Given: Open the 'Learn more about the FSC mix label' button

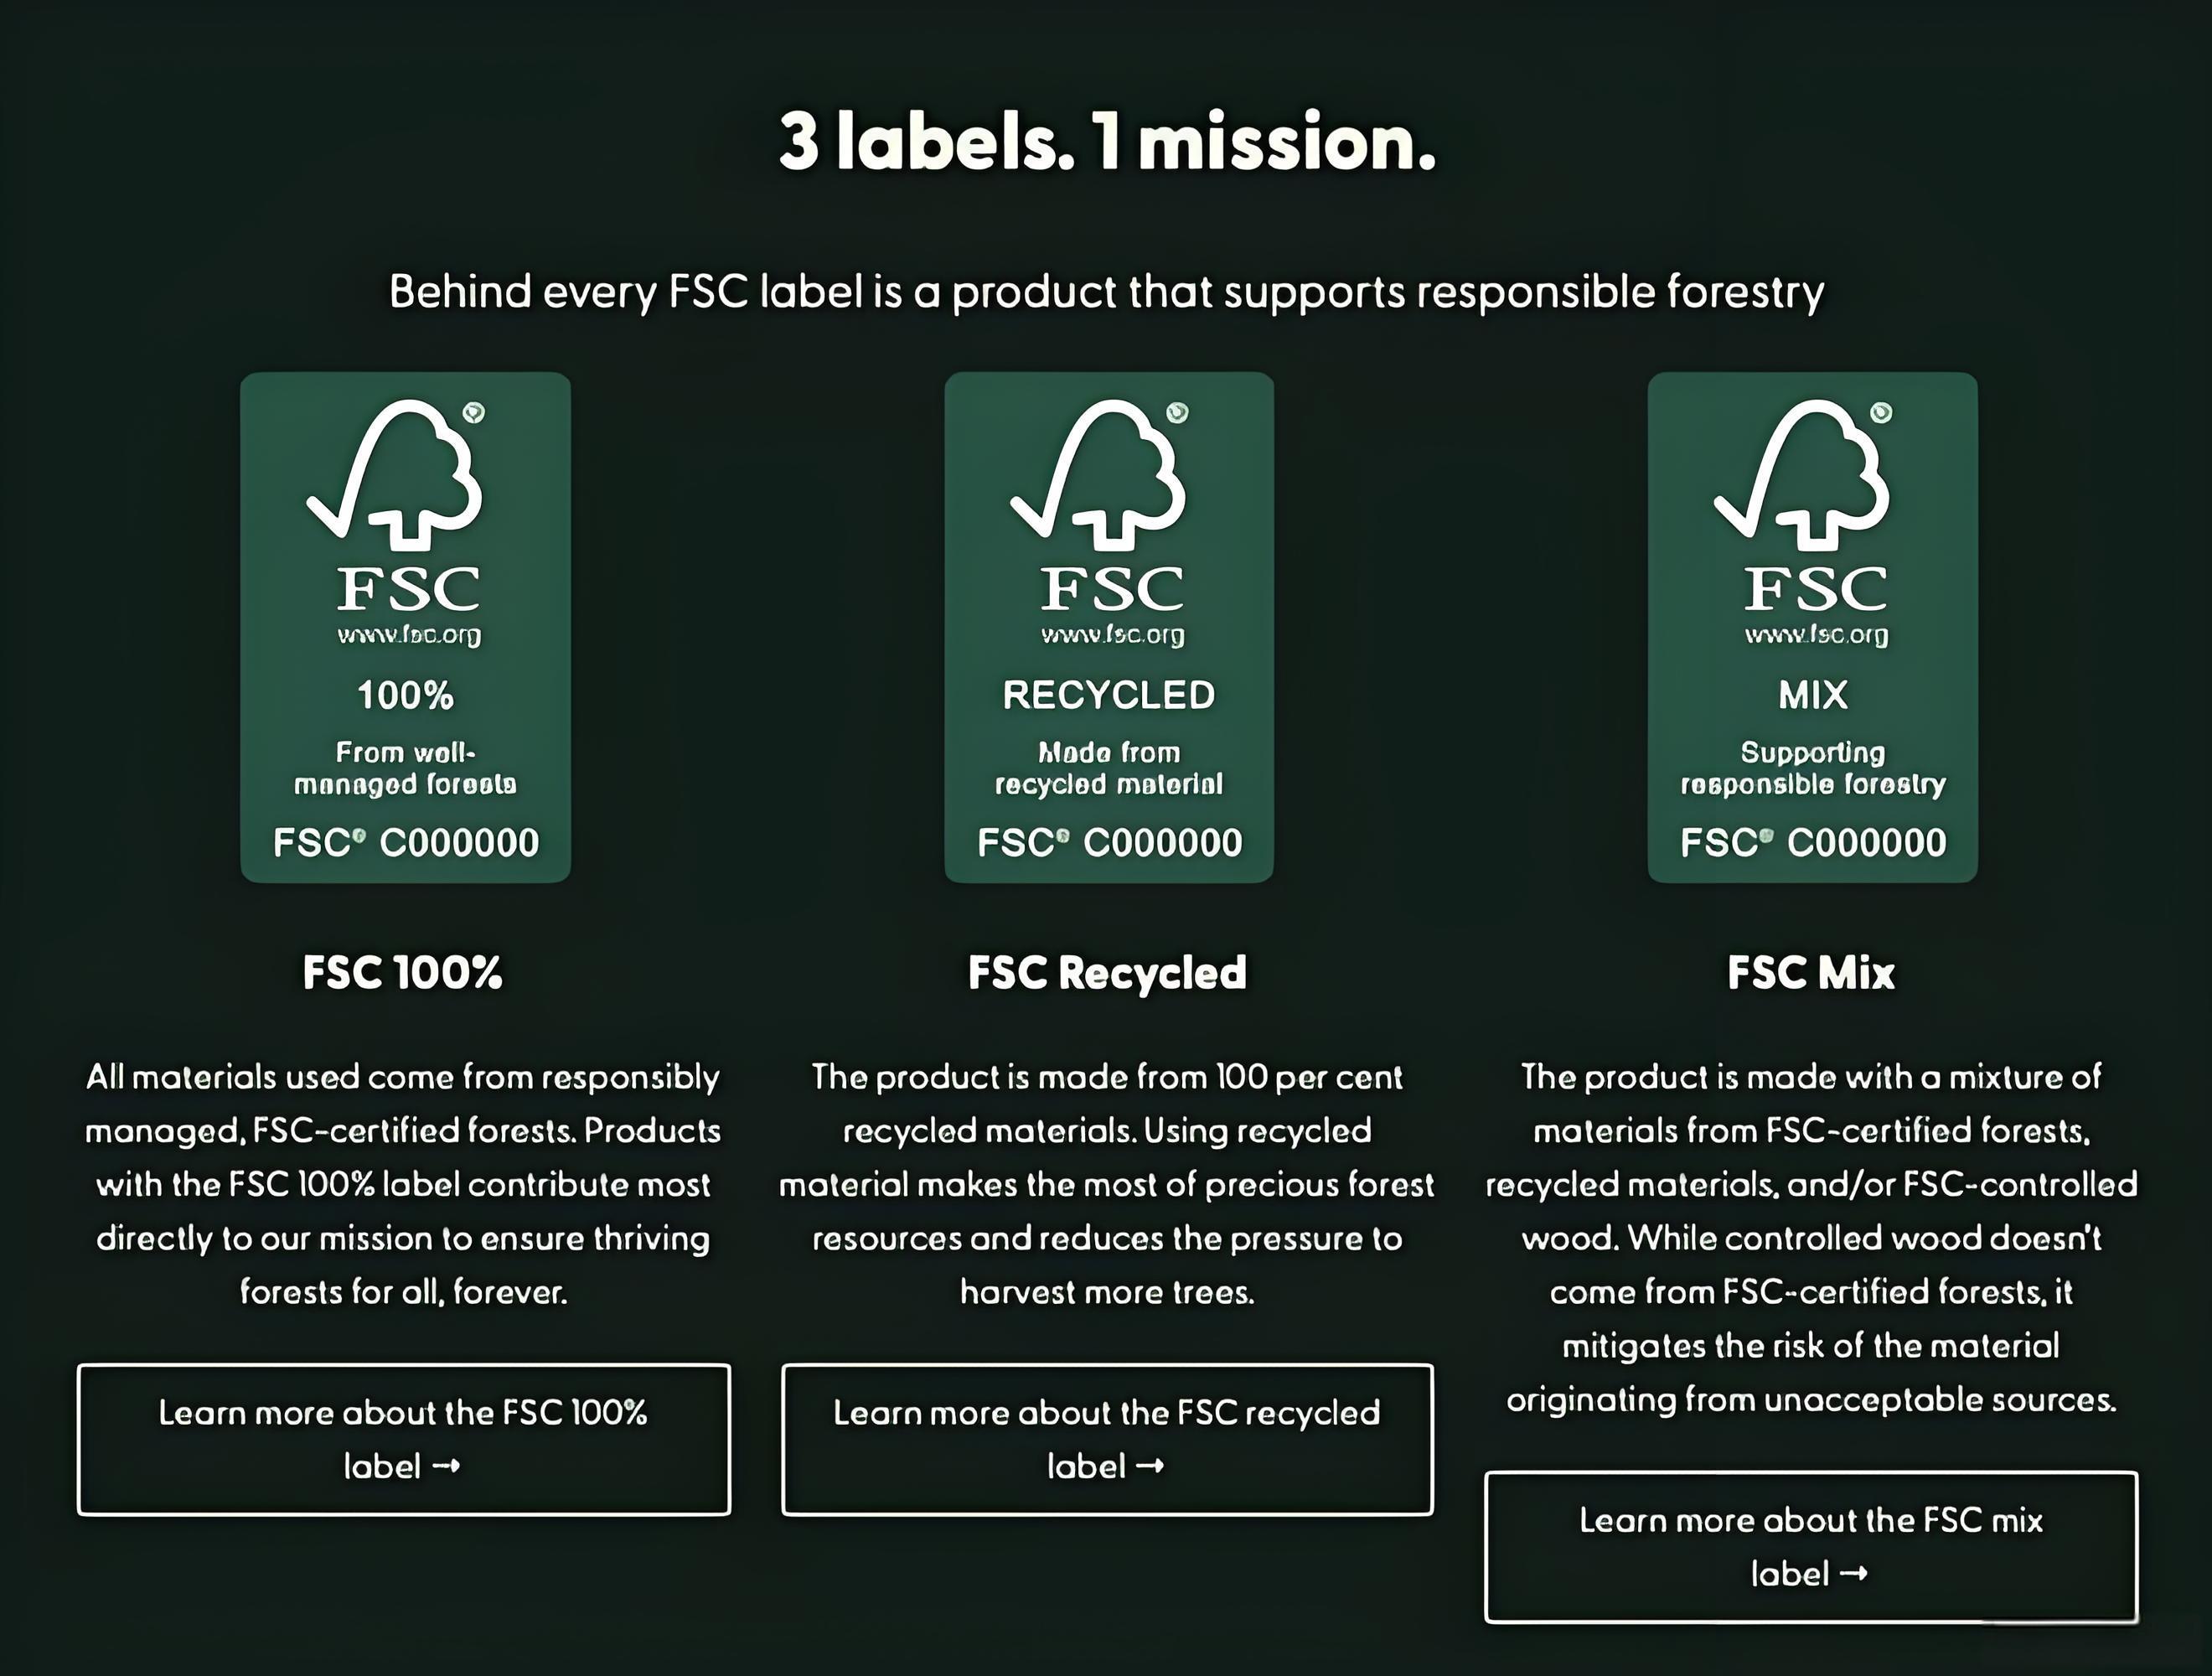Looking at the screenshot, I should tap(1811, 1546).
